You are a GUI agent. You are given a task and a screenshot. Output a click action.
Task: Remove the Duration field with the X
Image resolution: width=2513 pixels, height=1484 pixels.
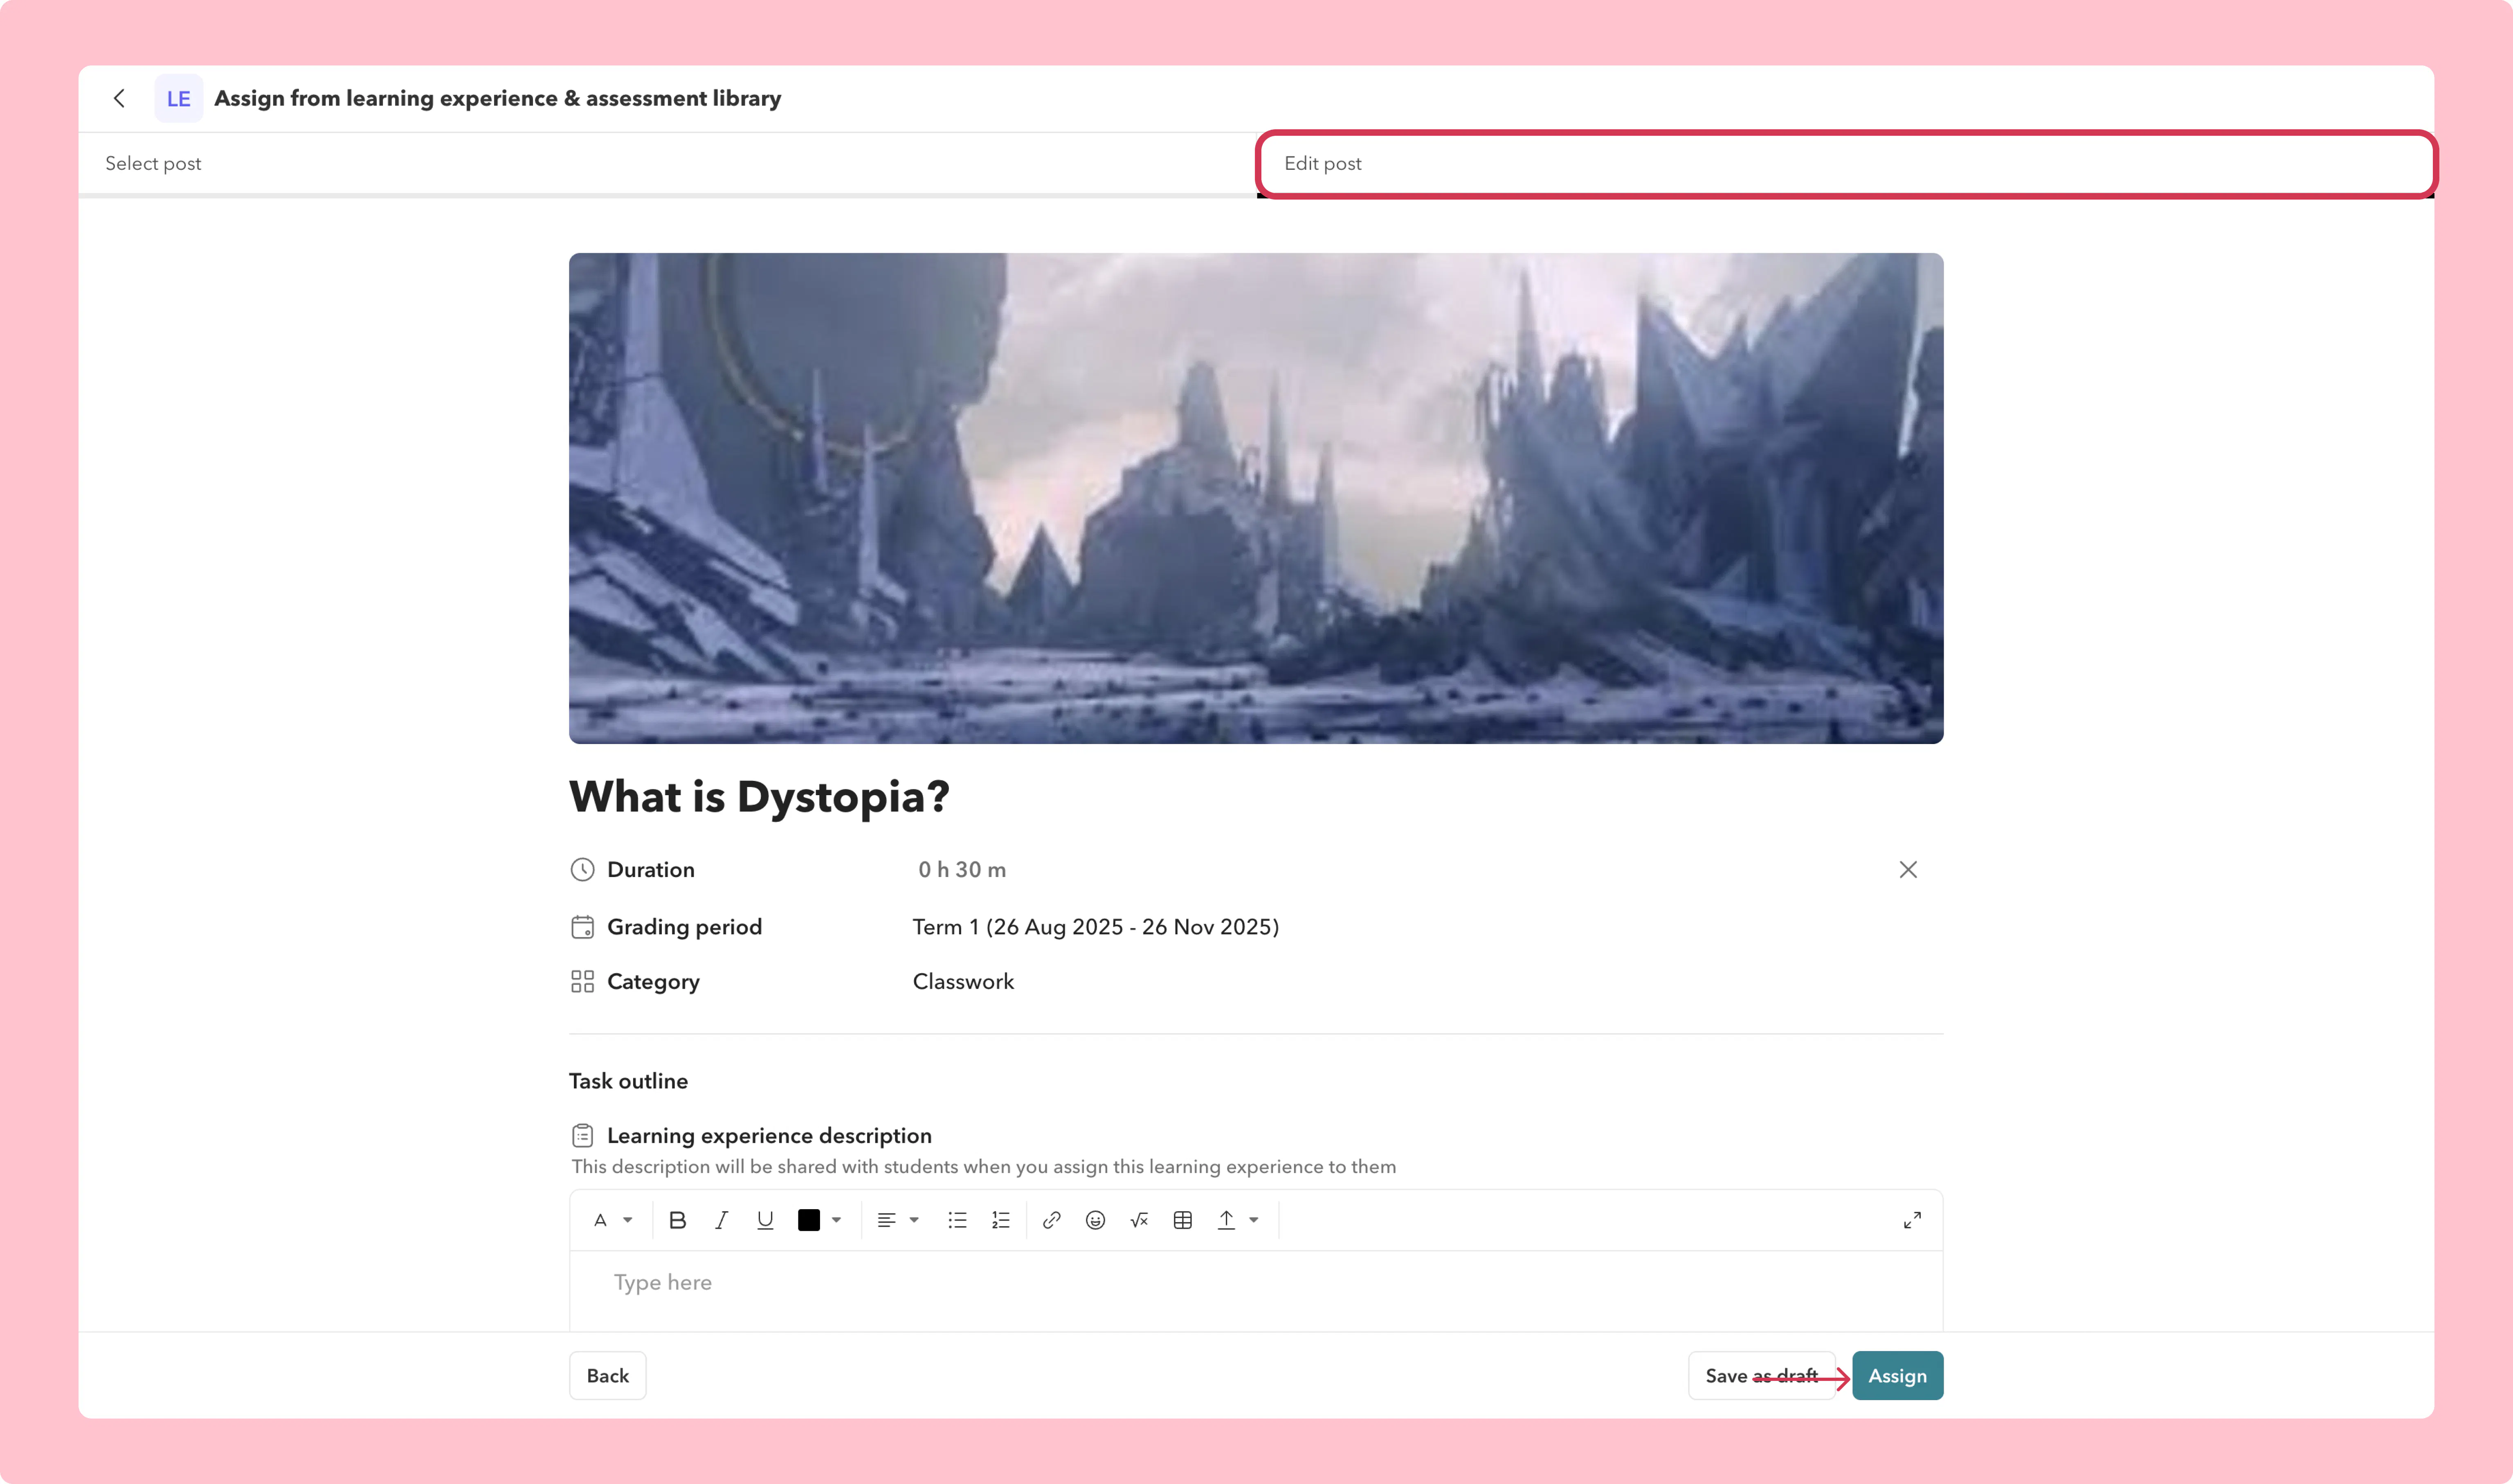(x=1908, y=870)
